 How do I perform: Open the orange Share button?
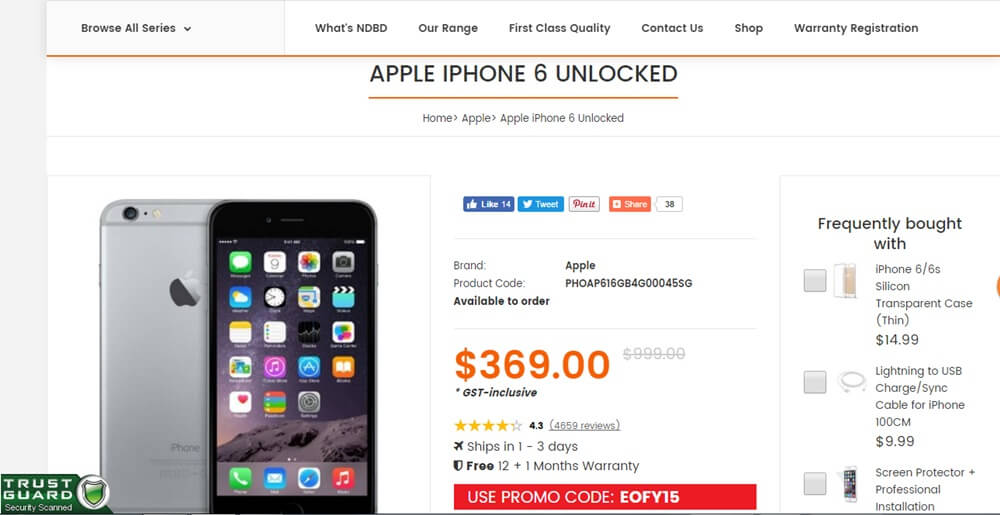click(x=629, y=204)
